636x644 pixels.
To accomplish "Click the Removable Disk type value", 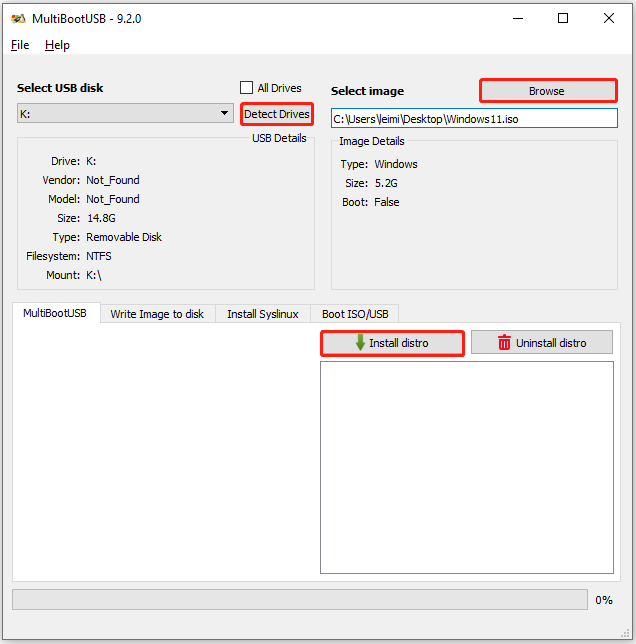I will point(124,237).
